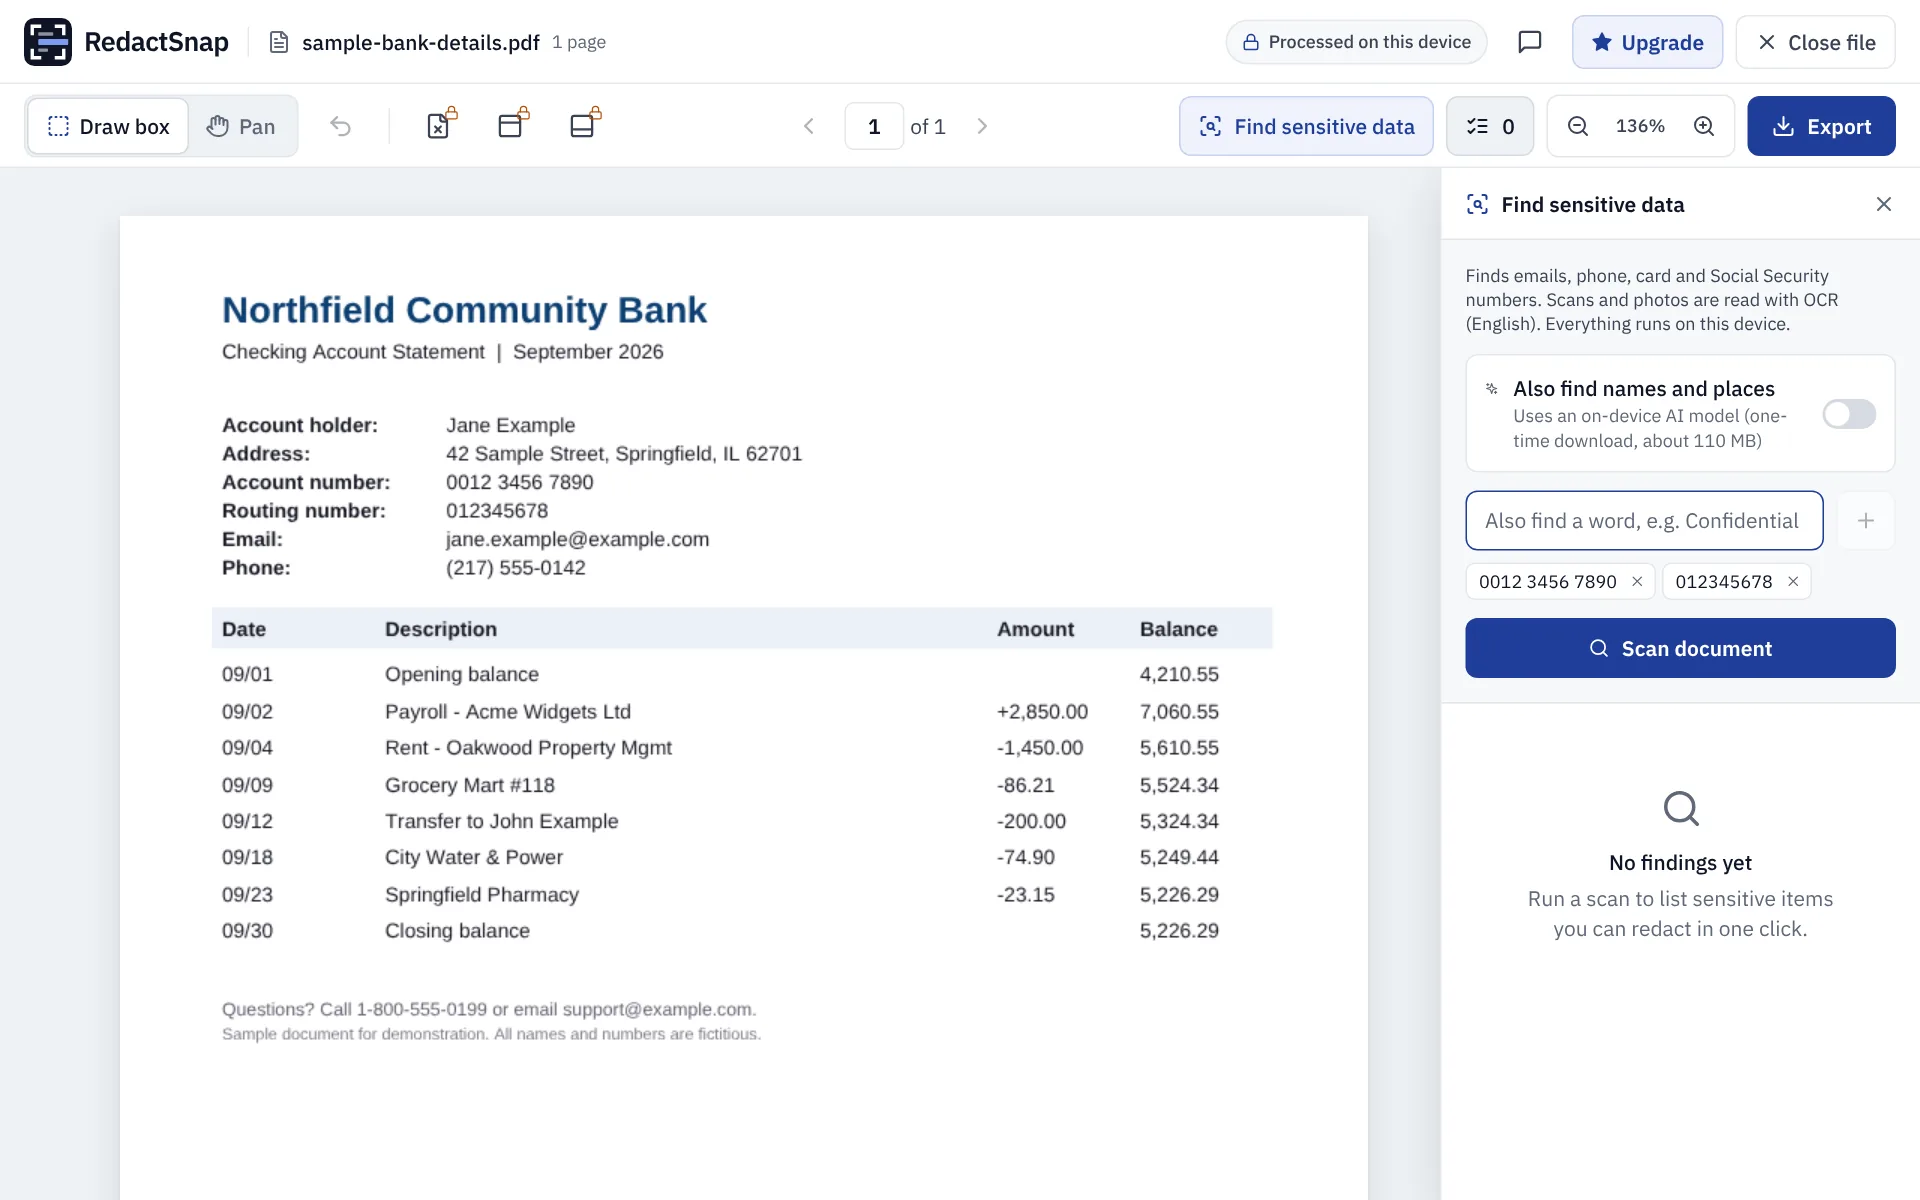
Task: Go to the next page arrow
Action: [x=982, y=126]
